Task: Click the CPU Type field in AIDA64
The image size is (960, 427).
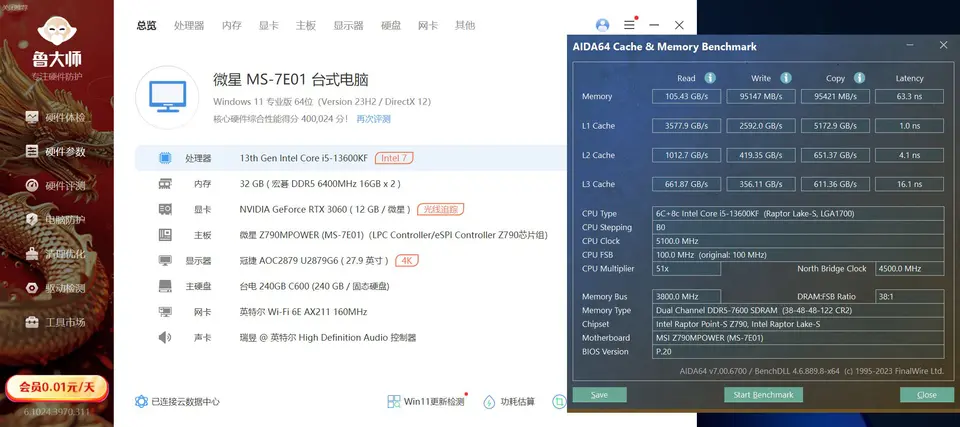Action: (798, 214)
